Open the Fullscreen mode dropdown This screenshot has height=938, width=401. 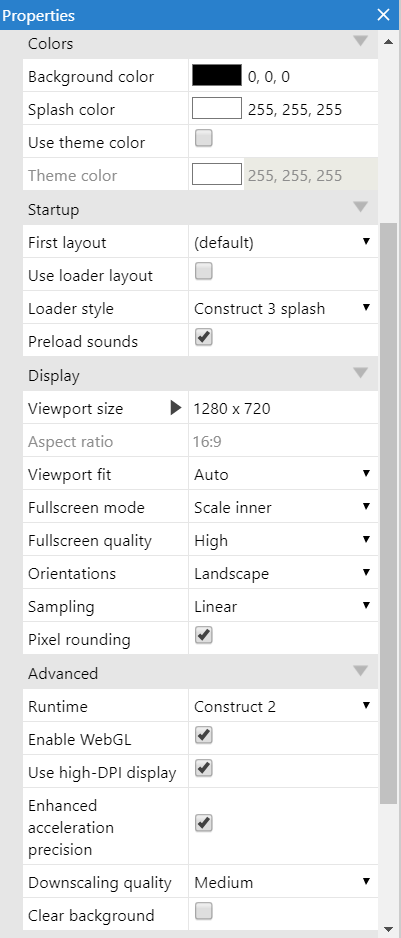tap(283, 507)
